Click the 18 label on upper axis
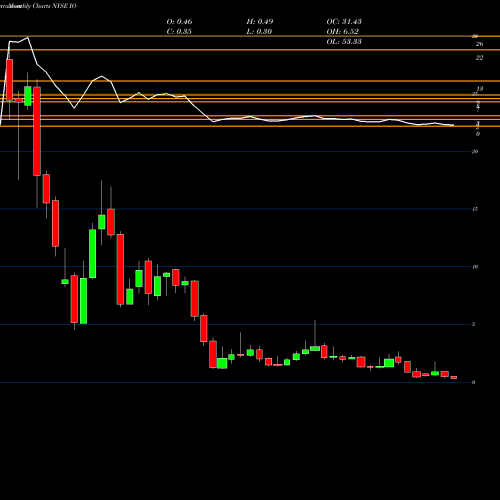This screenshot has width=500, height=500. point(480,89)
